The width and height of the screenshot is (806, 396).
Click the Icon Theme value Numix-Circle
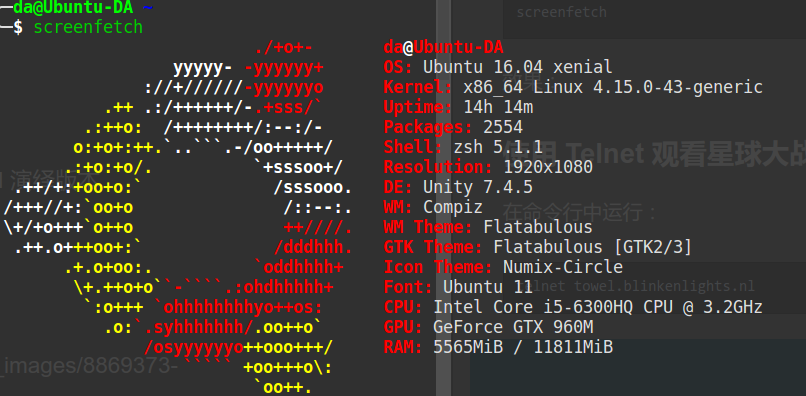click(x=563, y=267)
